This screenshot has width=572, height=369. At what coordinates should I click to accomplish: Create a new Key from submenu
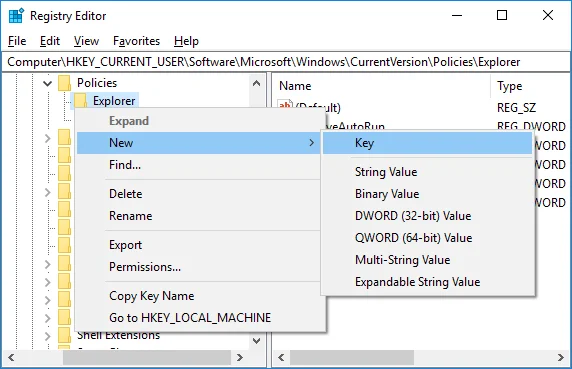[x=428, y=143]
